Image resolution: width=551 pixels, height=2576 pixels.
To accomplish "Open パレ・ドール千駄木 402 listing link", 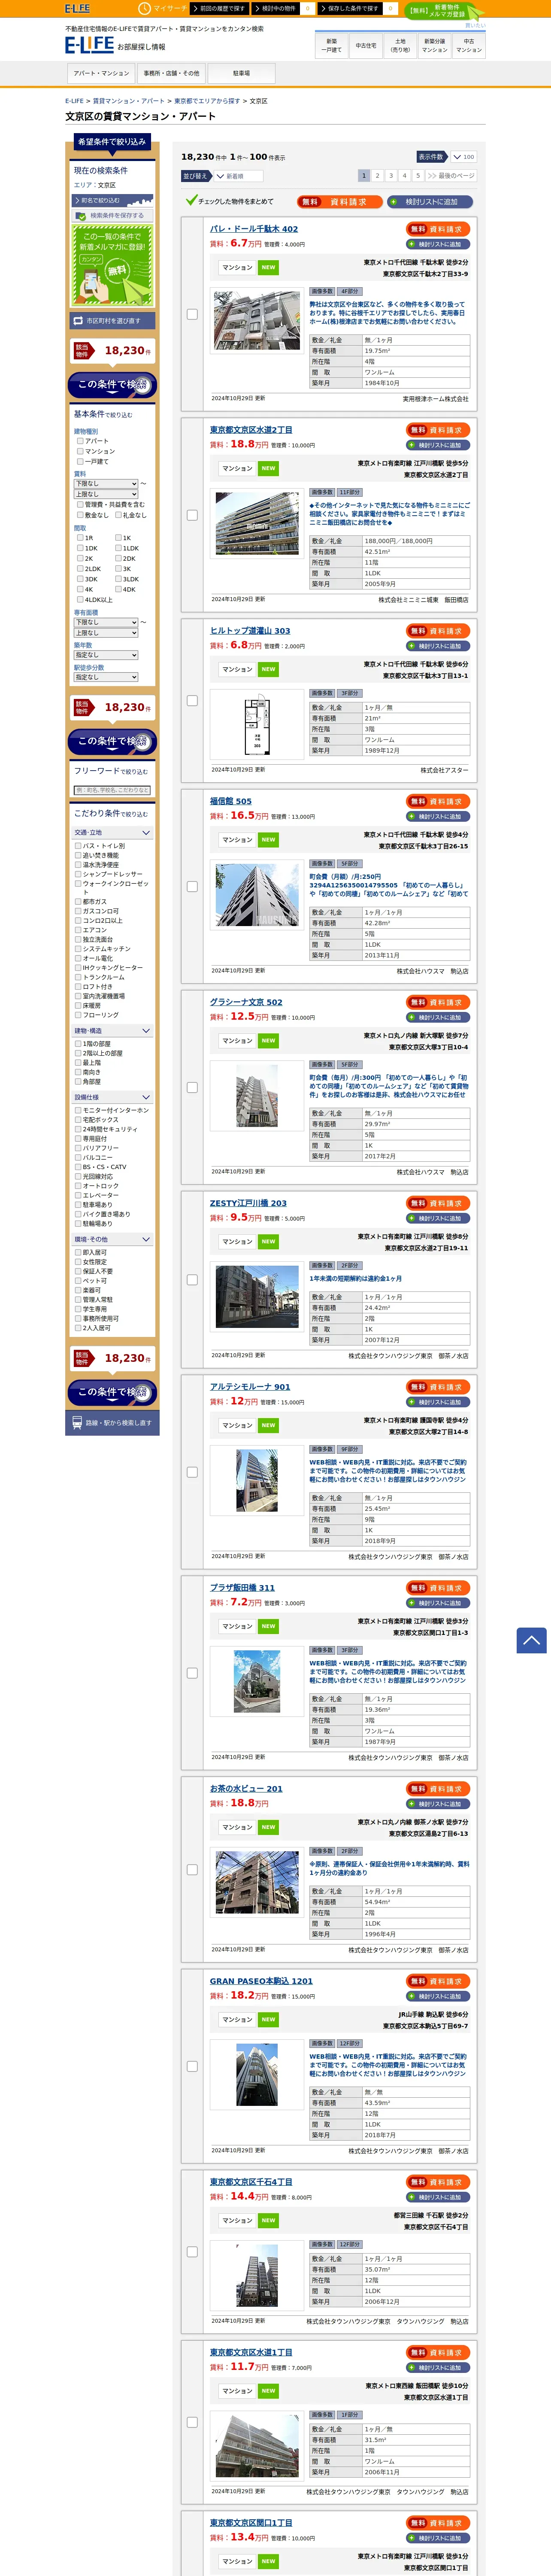I will [254, 229].
